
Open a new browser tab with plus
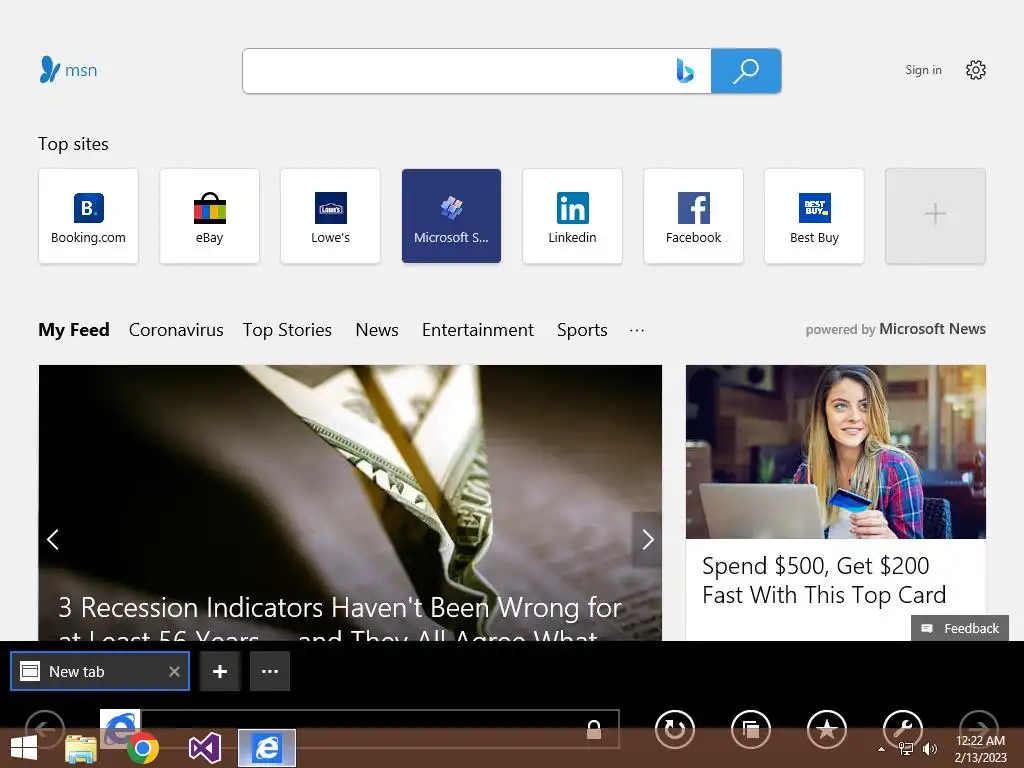point(220,671)
